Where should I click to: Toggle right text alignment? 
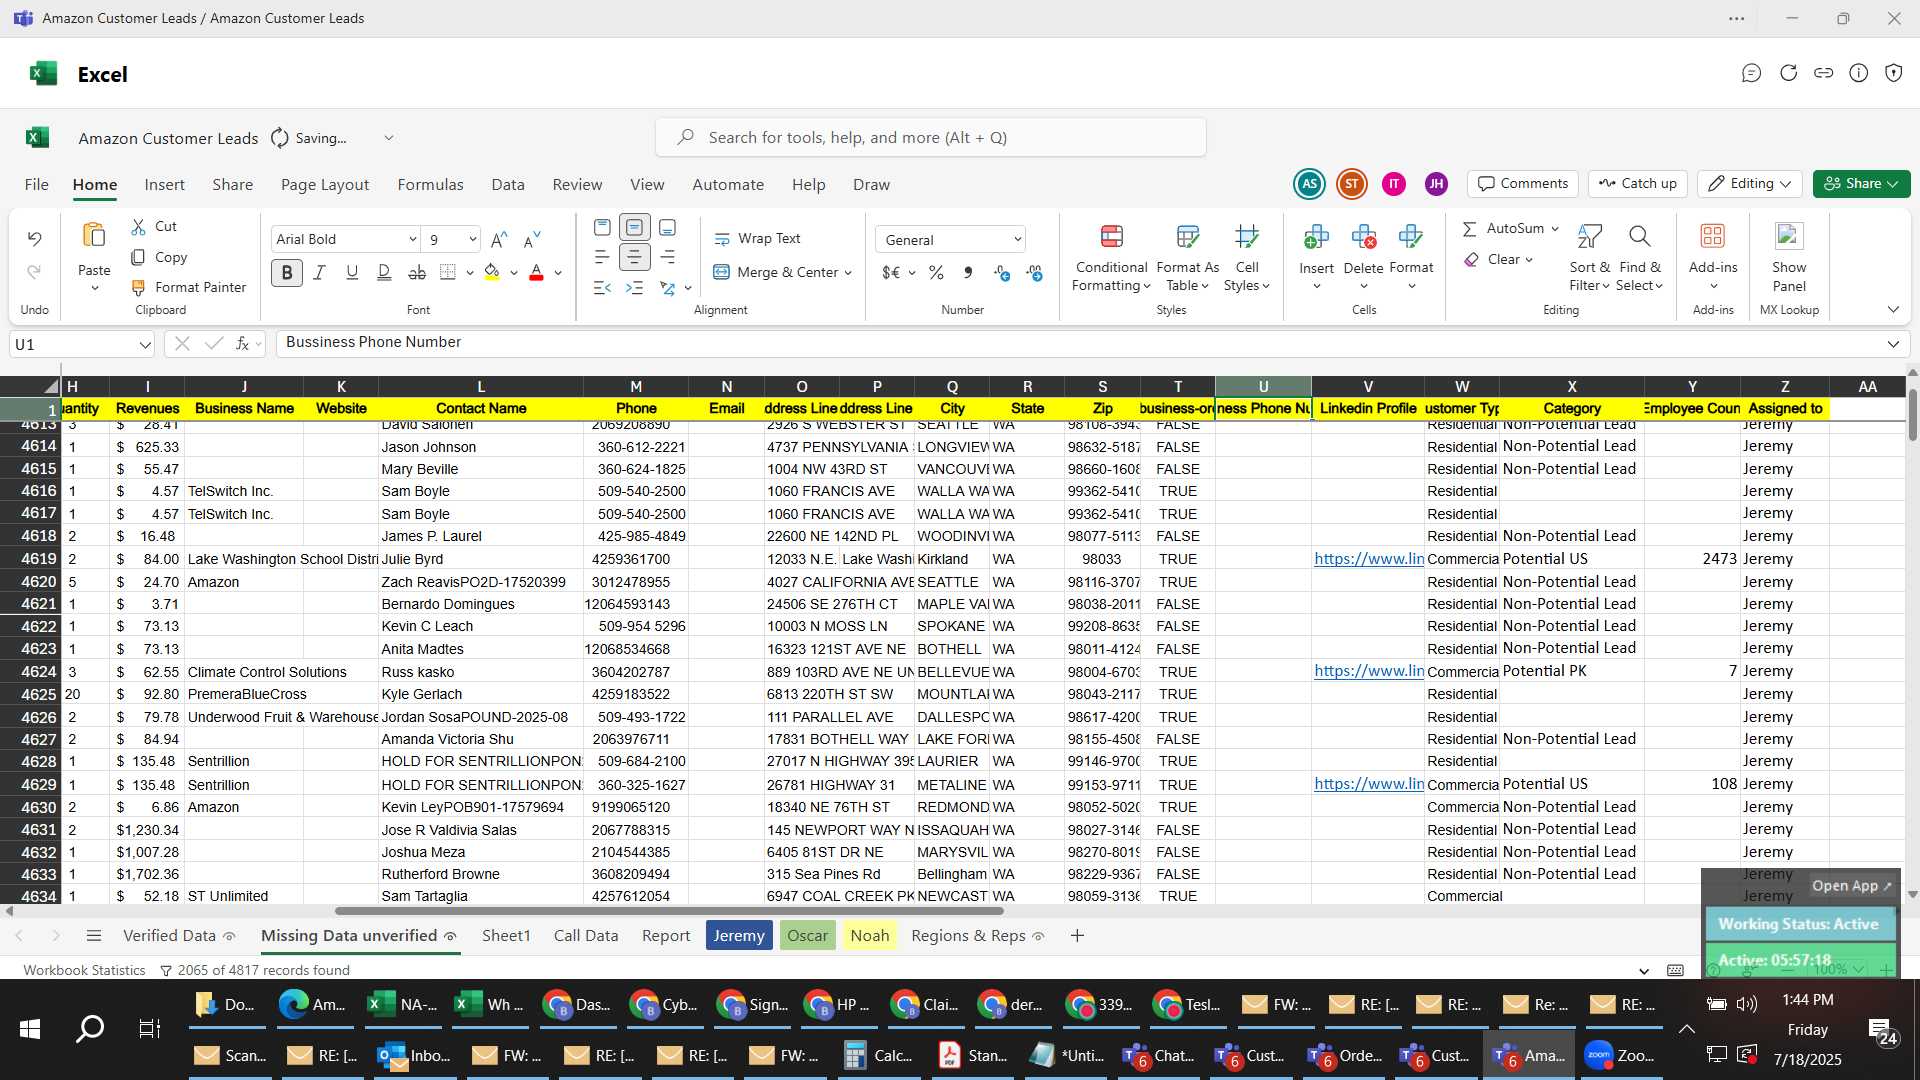(667, 257)
